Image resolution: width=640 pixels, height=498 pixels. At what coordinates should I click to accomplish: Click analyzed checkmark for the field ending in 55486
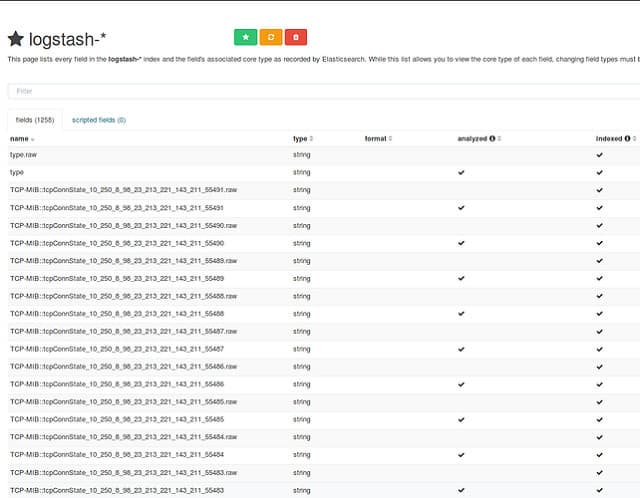coord(461,384)
